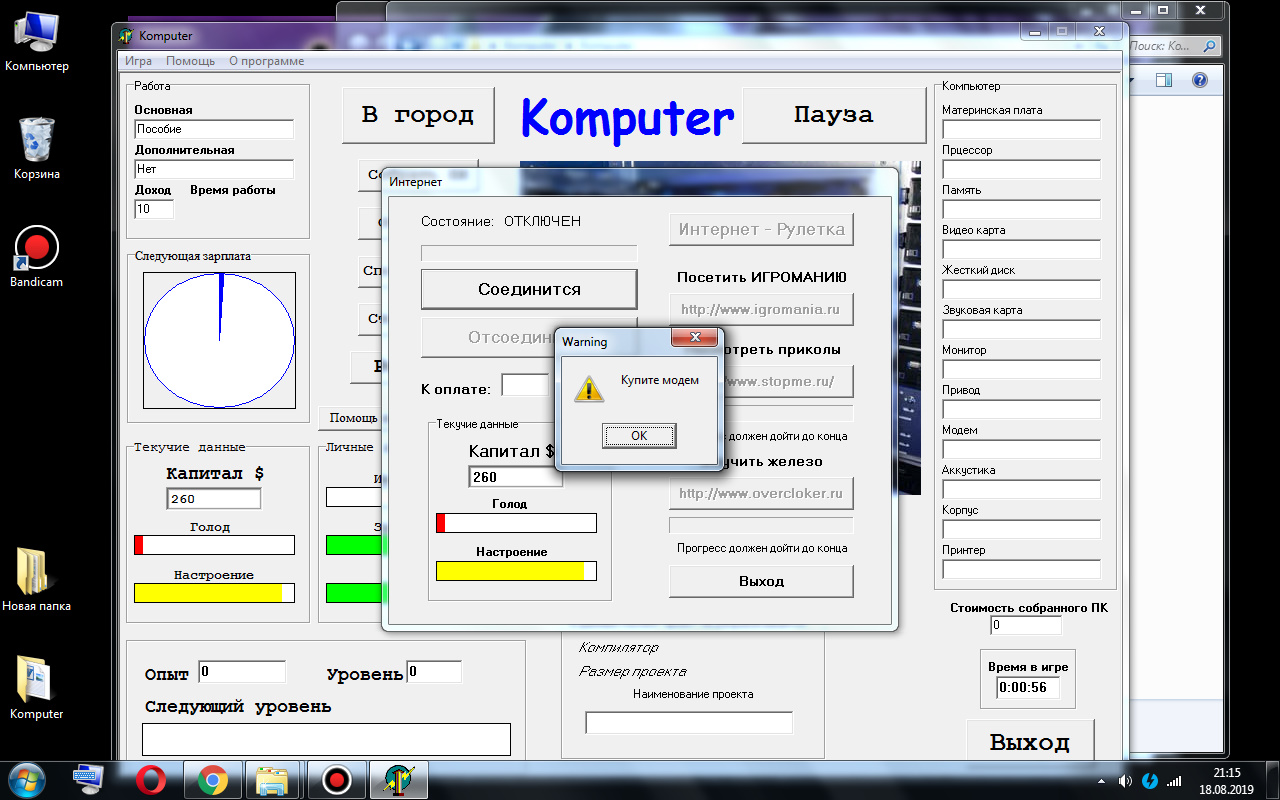
Task: Close the Warning dialog with the X button
Action: (x=694, y=338)
